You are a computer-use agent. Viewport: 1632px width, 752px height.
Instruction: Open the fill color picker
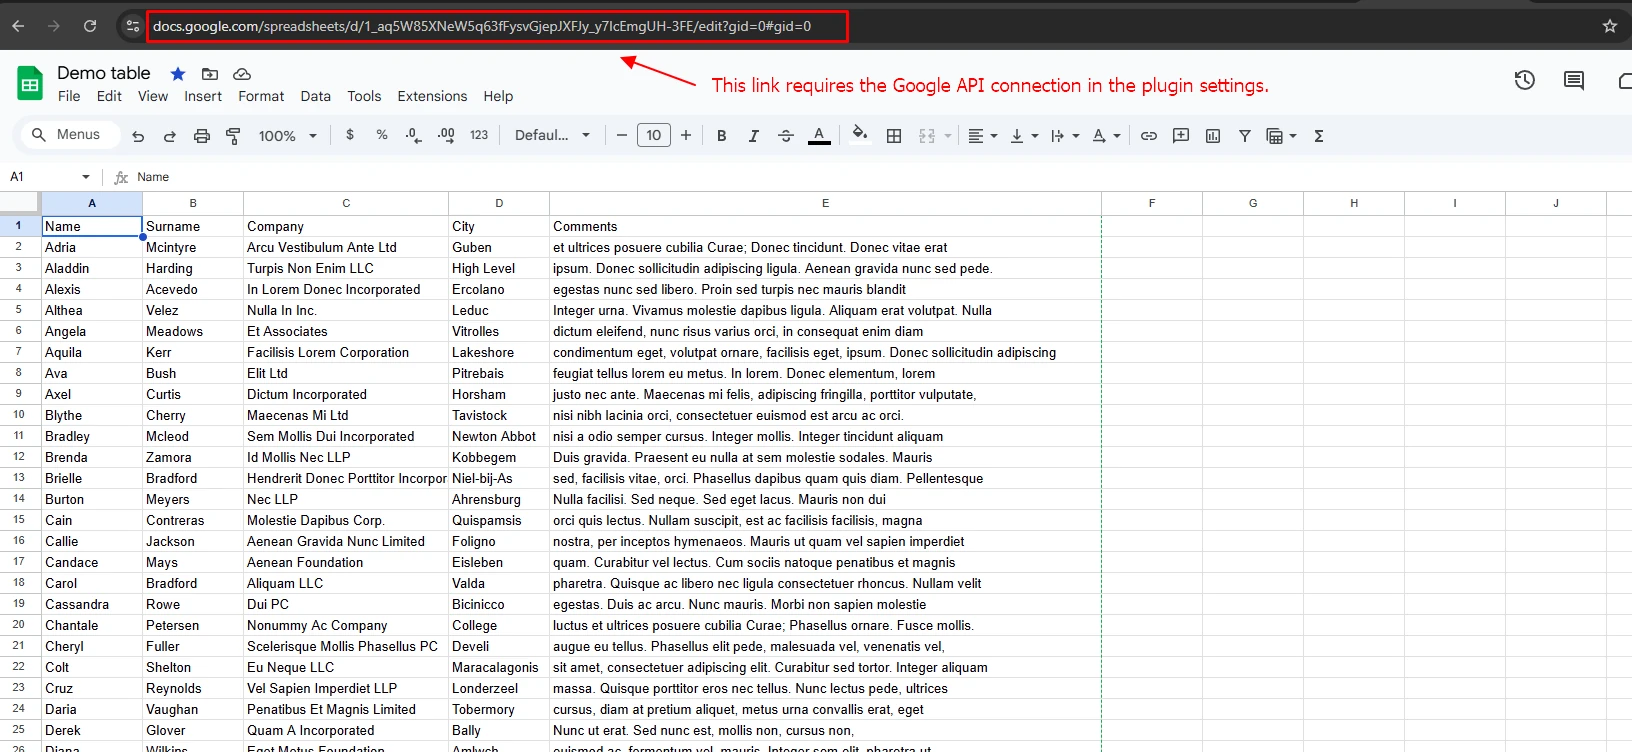point(860,135)
